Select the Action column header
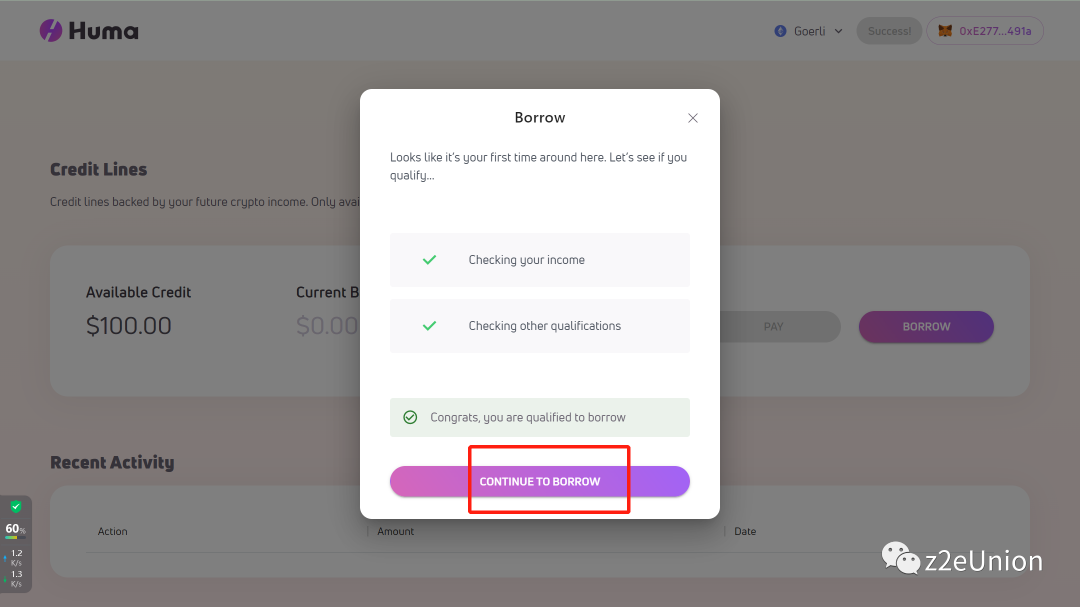This screenshot has height=607, width=1080. 113,531
